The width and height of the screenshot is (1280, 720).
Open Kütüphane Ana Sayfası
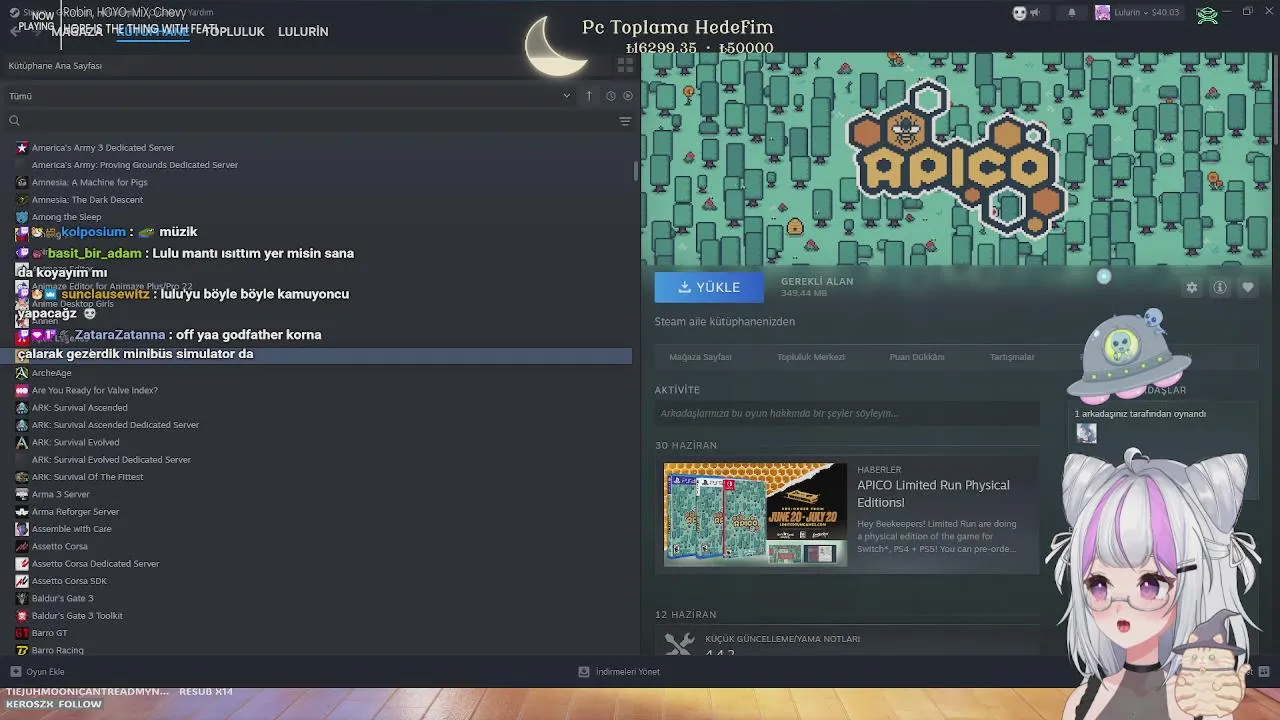pos(55,66)
